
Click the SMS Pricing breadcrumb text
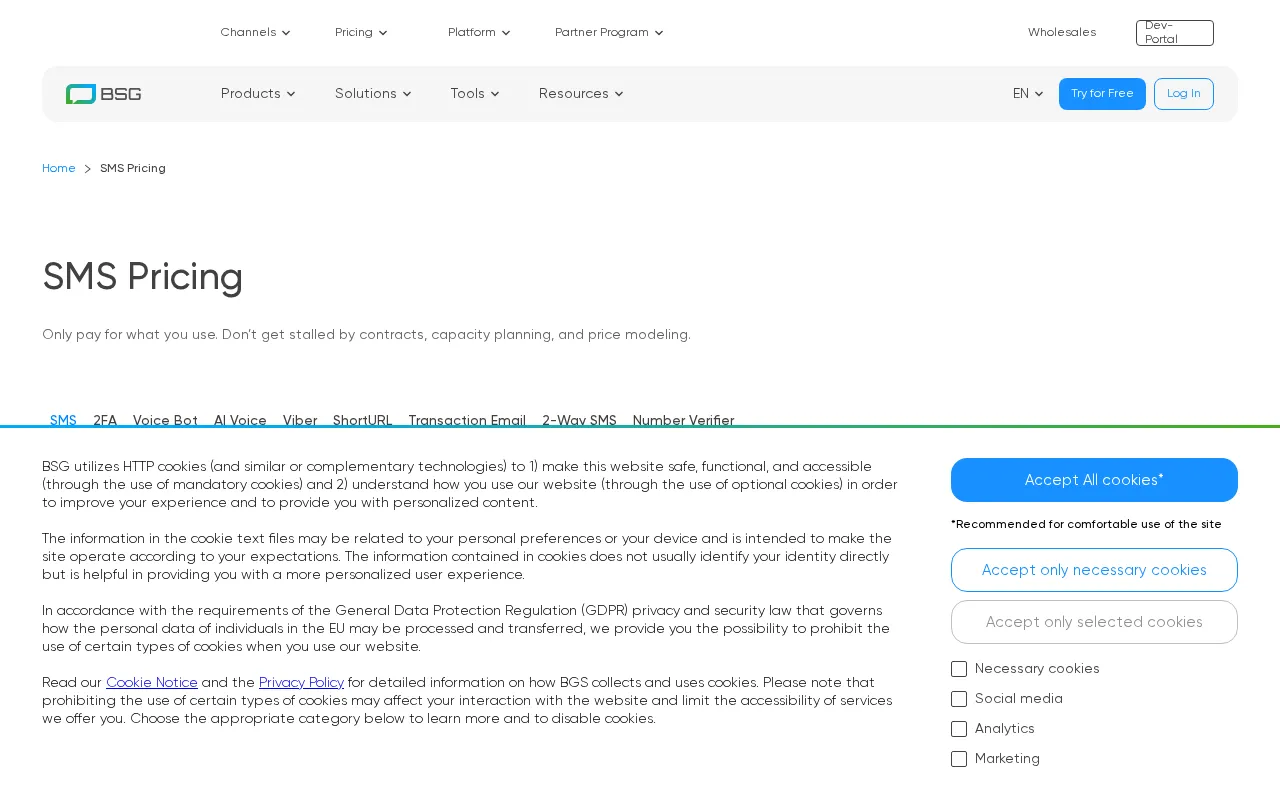click(133, 168)
